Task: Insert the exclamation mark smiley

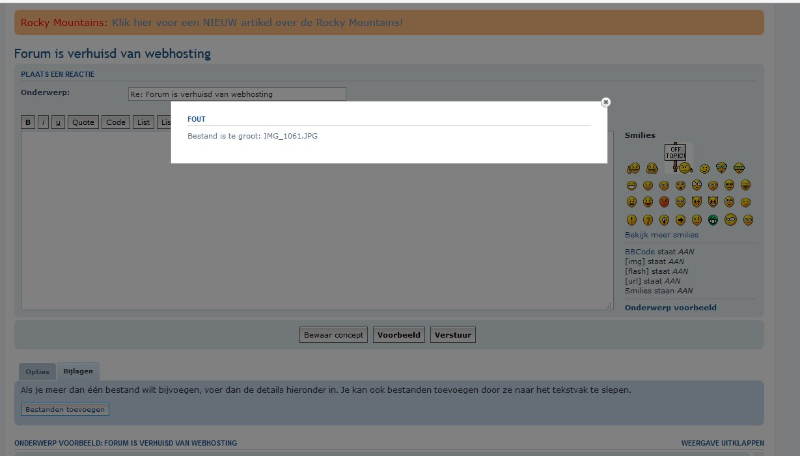Action: tap(632, 220)
